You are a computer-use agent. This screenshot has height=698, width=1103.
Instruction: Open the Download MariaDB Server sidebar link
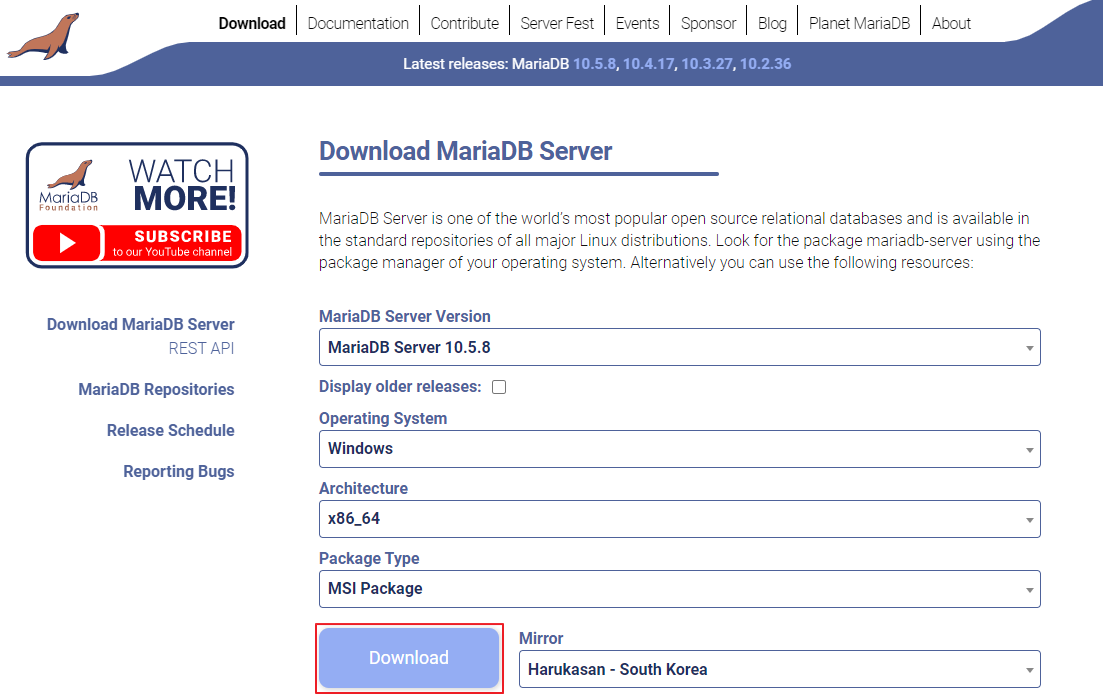pos(141,324)
